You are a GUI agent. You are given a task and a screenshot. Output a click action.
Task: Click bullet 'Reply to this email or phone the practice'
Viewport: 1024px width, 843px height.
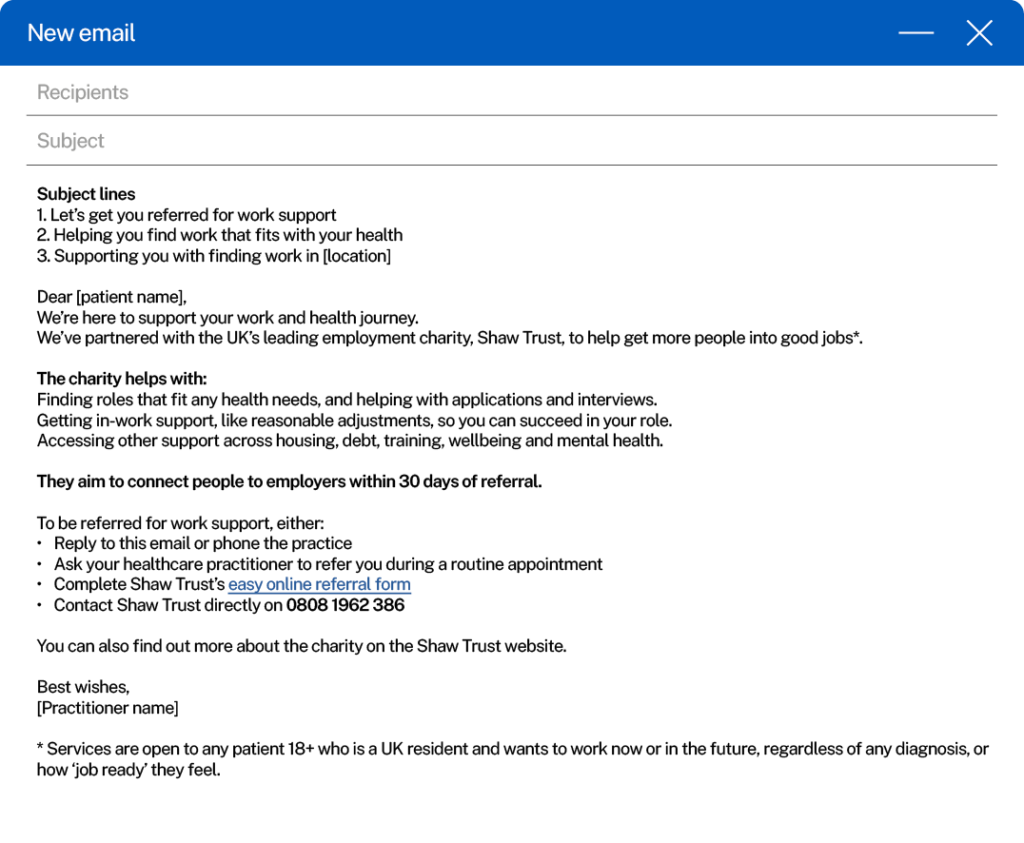[x=203, y=543]
